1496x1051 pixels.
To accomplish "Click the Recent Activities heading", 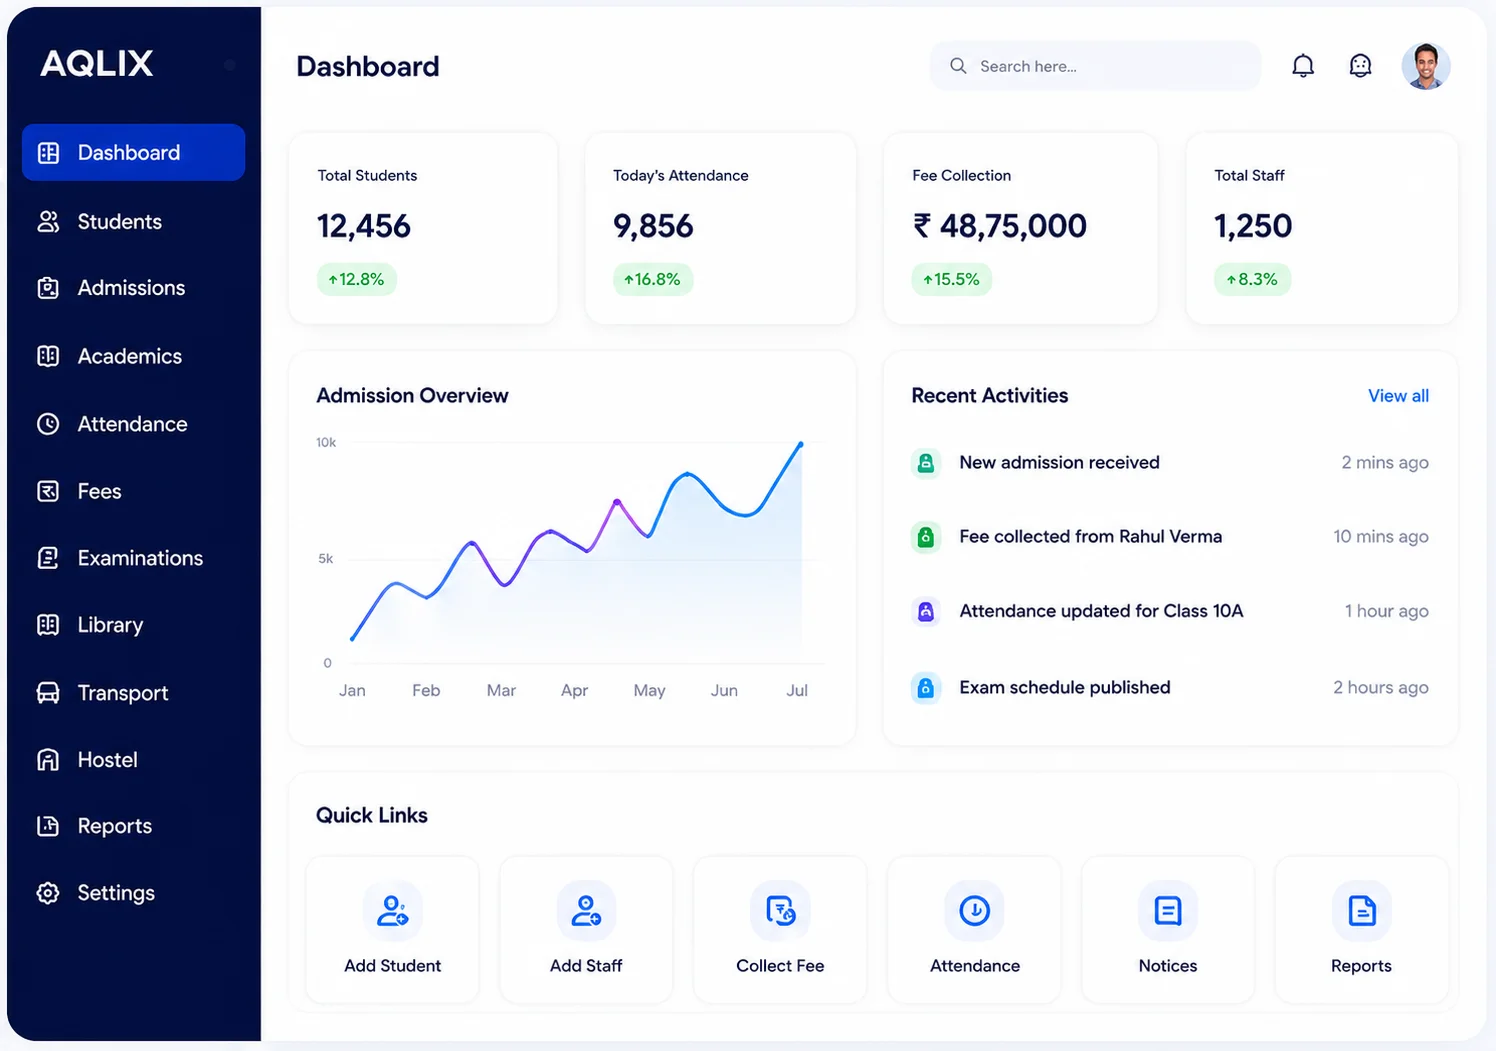I will (990, 396).
